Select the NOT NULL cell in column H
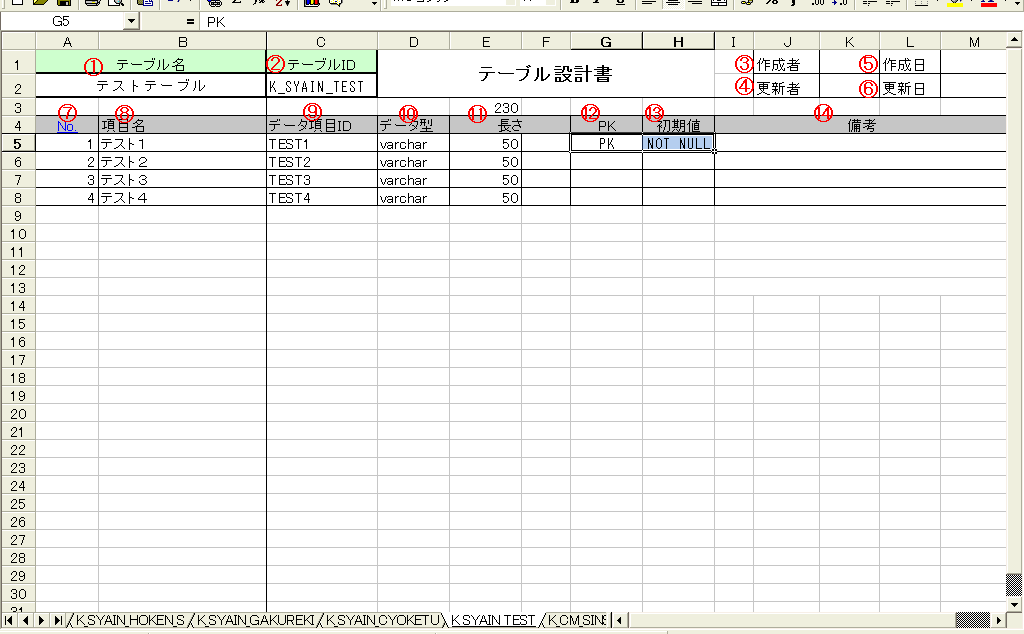The height and width of the screenshot is (634, 1024). [678, 144]
